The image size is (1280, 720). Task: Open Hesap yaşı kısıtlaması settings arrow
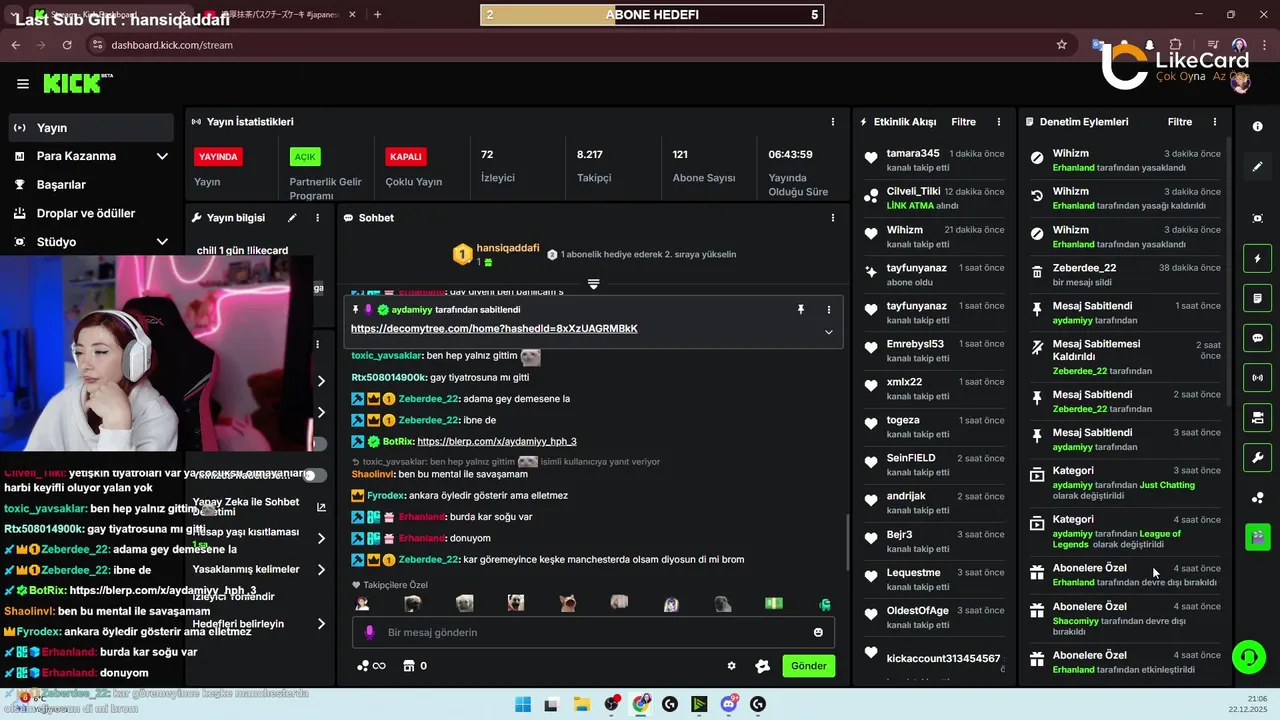(321, 538)
